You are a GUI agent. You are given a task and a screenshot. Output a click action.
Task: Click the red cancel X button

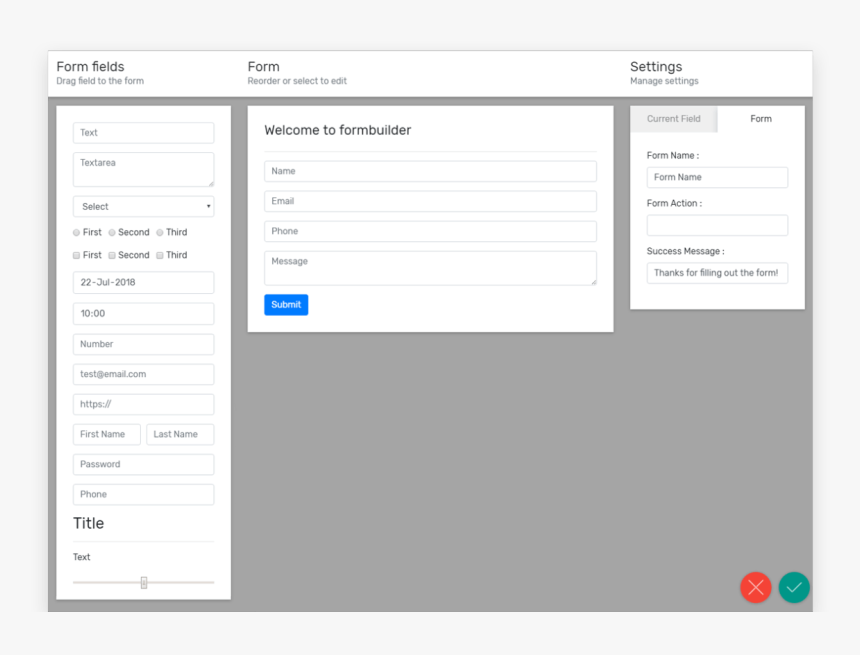(x=755, y=587)
